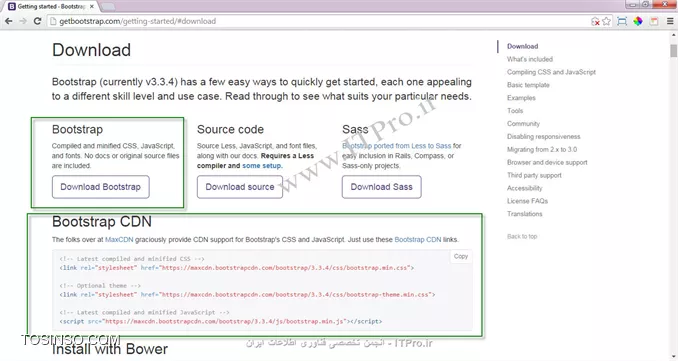Jump to Examples in sidebar navigation
The image size is (678, 361).
click(521, 98)
